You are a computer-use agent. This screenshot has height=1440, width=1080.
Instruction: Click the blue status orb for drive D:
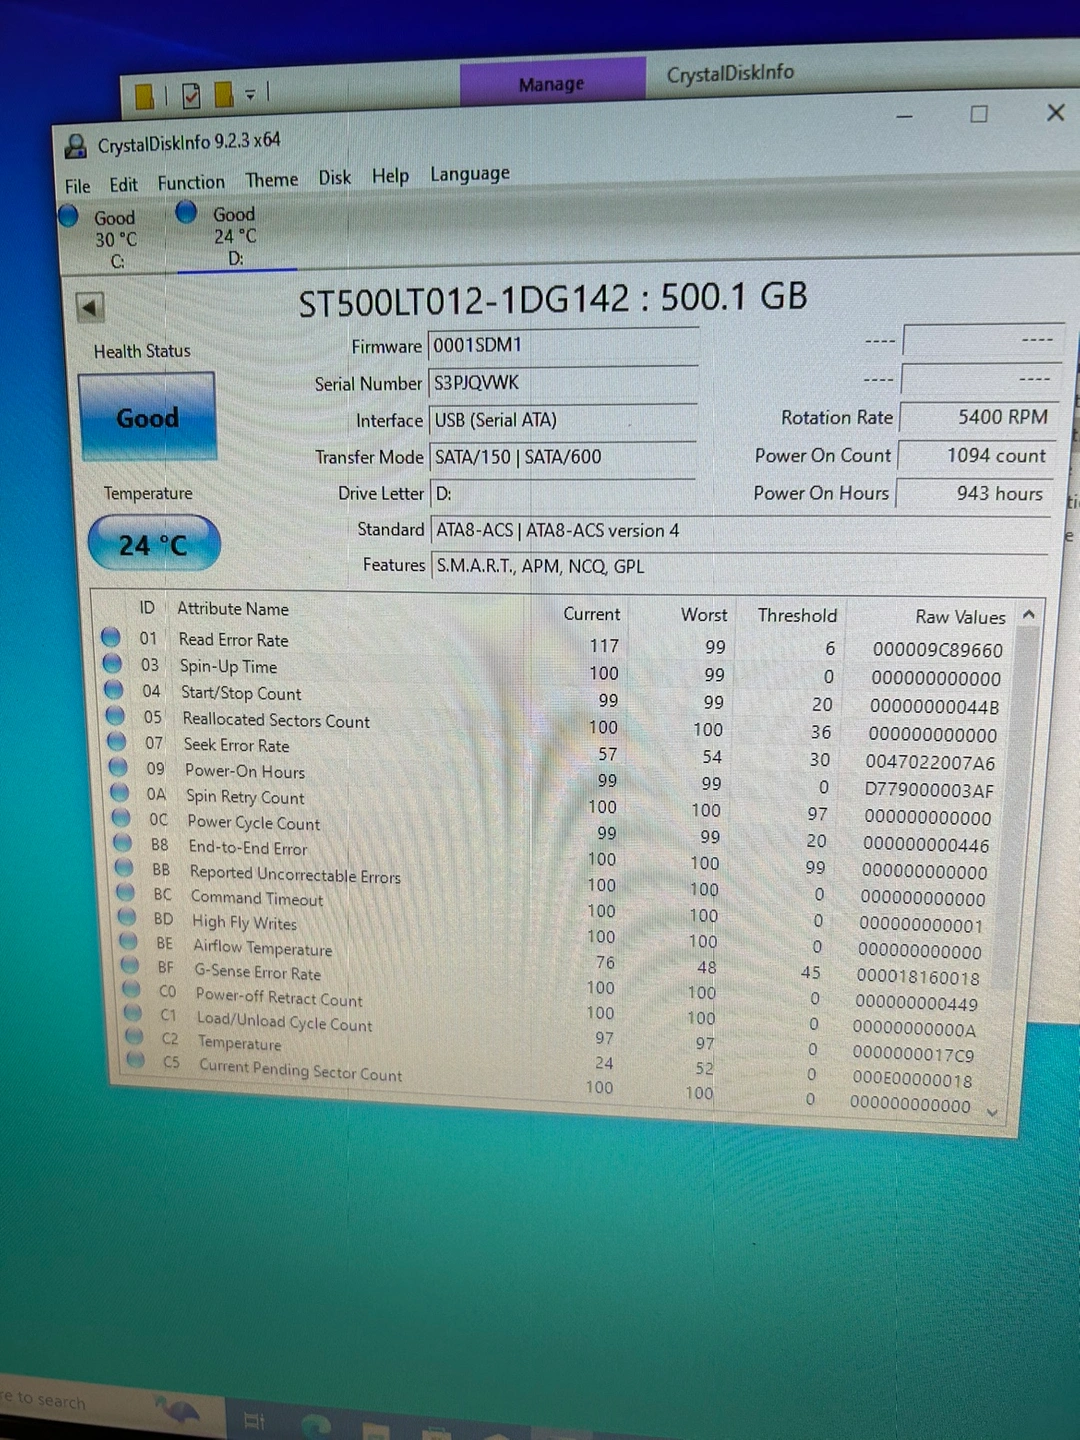186,211
